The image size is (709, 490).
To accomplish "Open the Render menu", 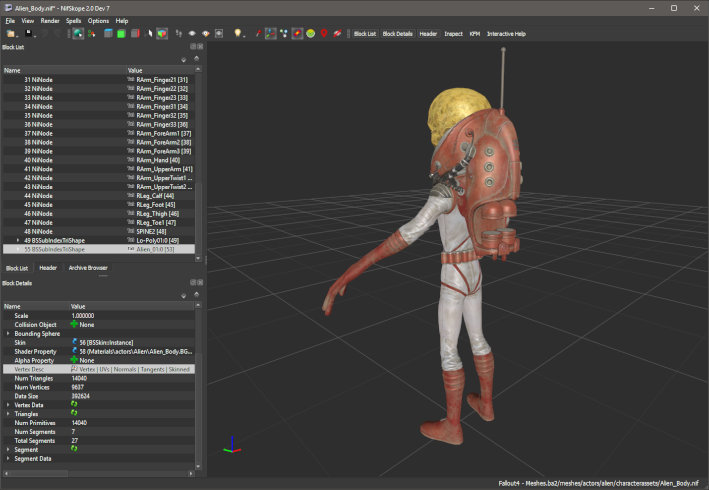I will click(x=50, y=21).
